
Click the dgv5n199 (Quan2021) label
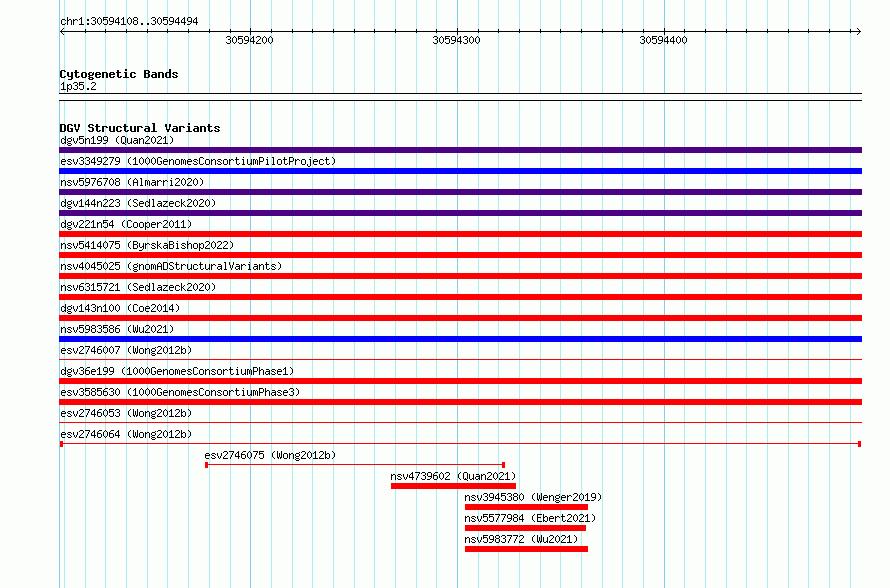(x=117, y=140)
